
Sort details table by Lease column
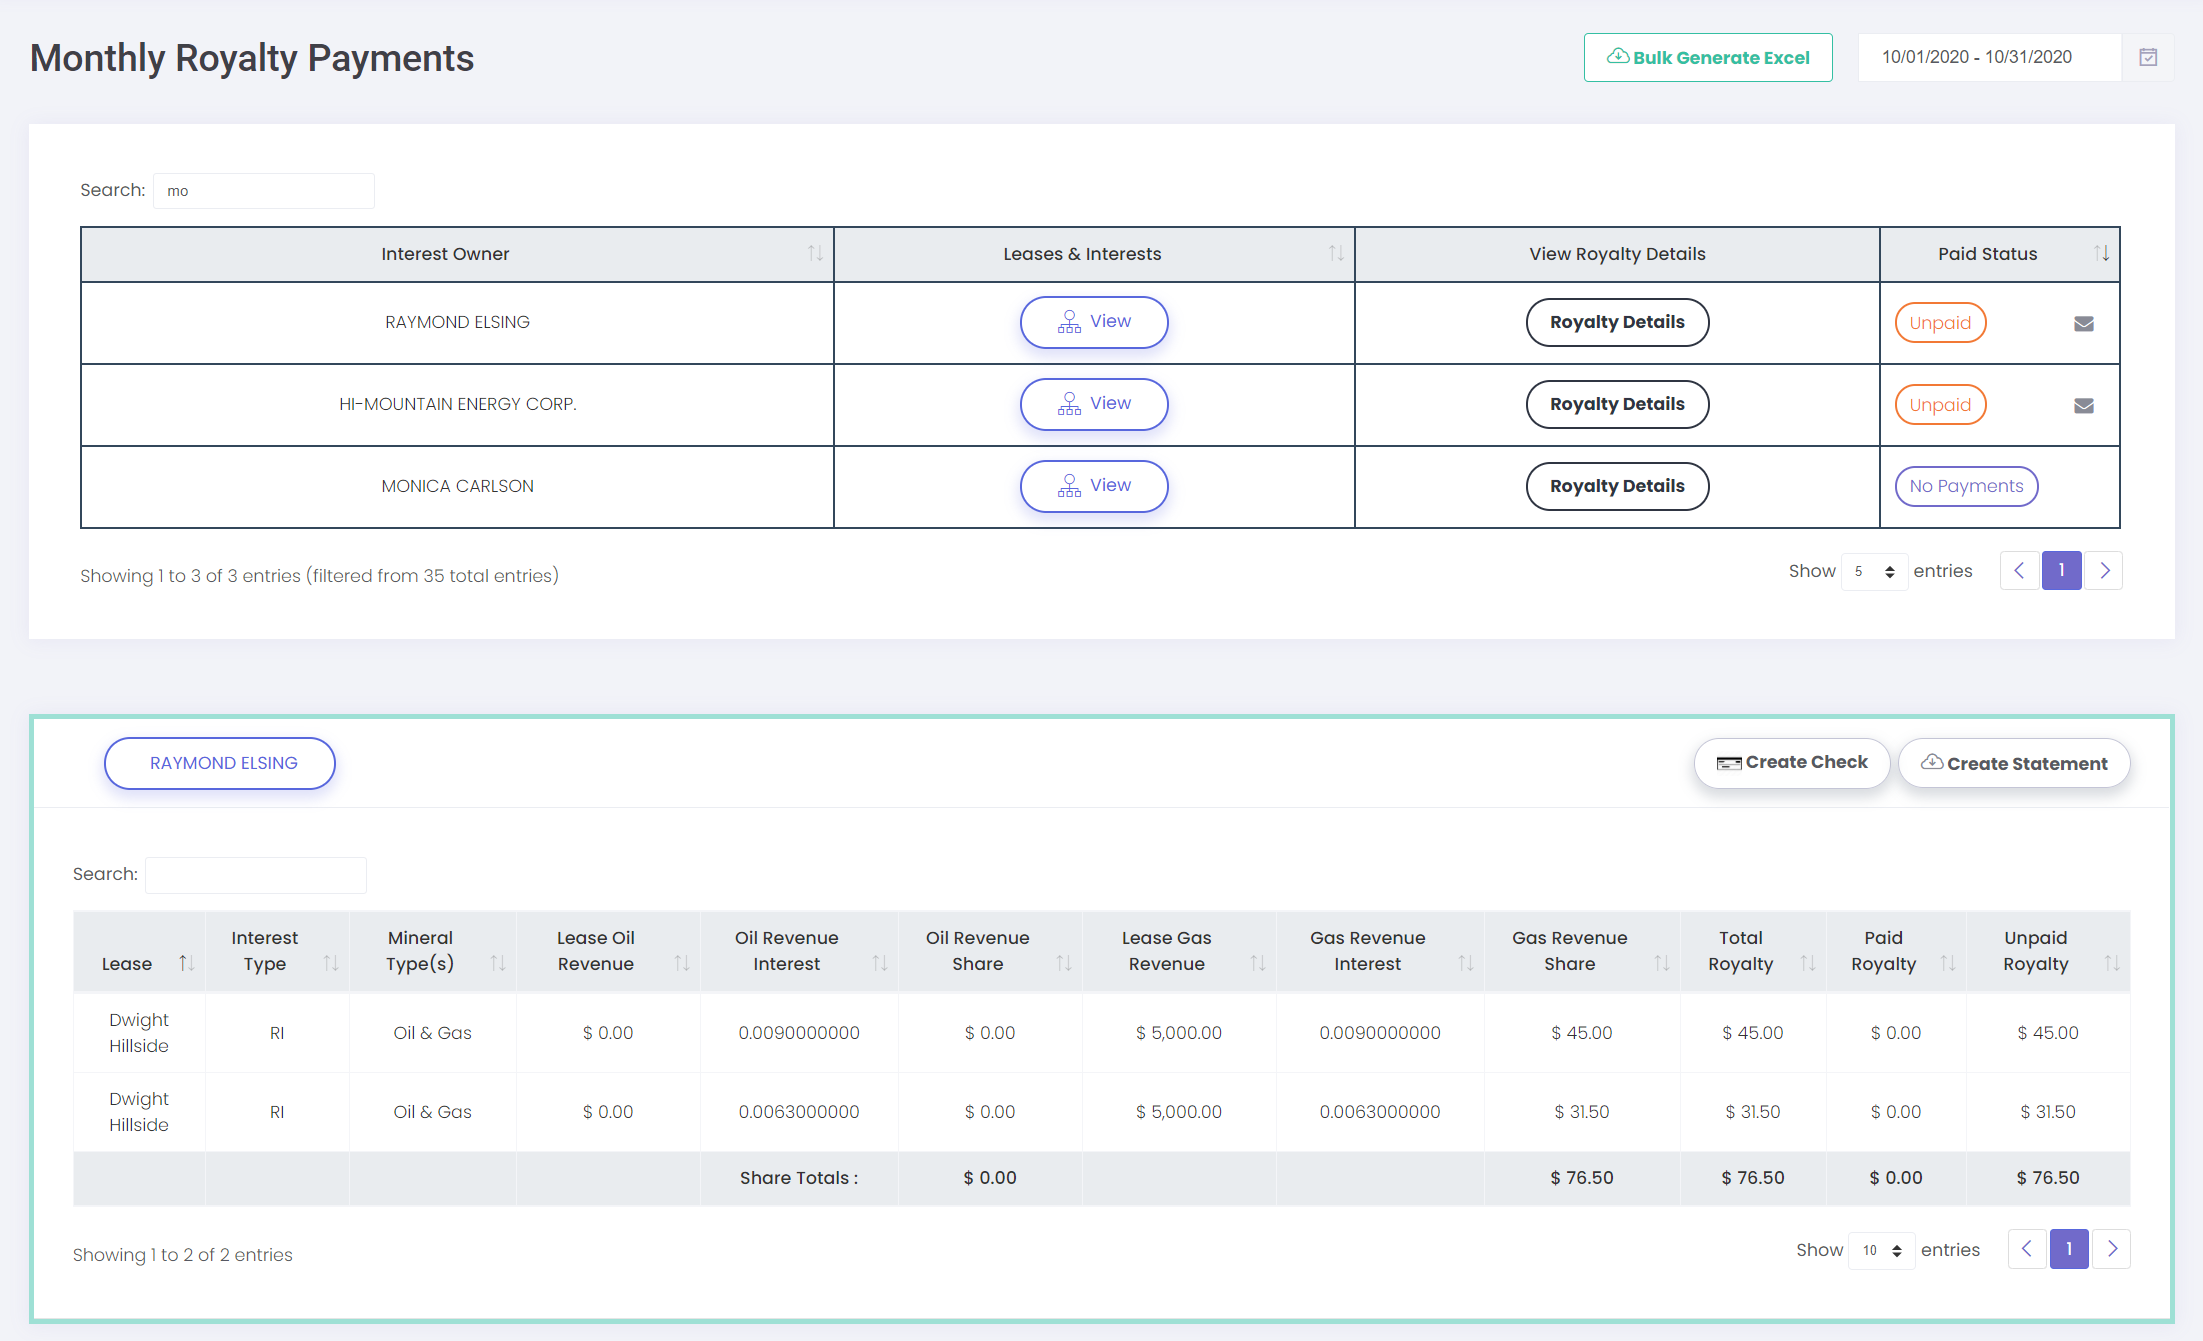pos(186,963)
